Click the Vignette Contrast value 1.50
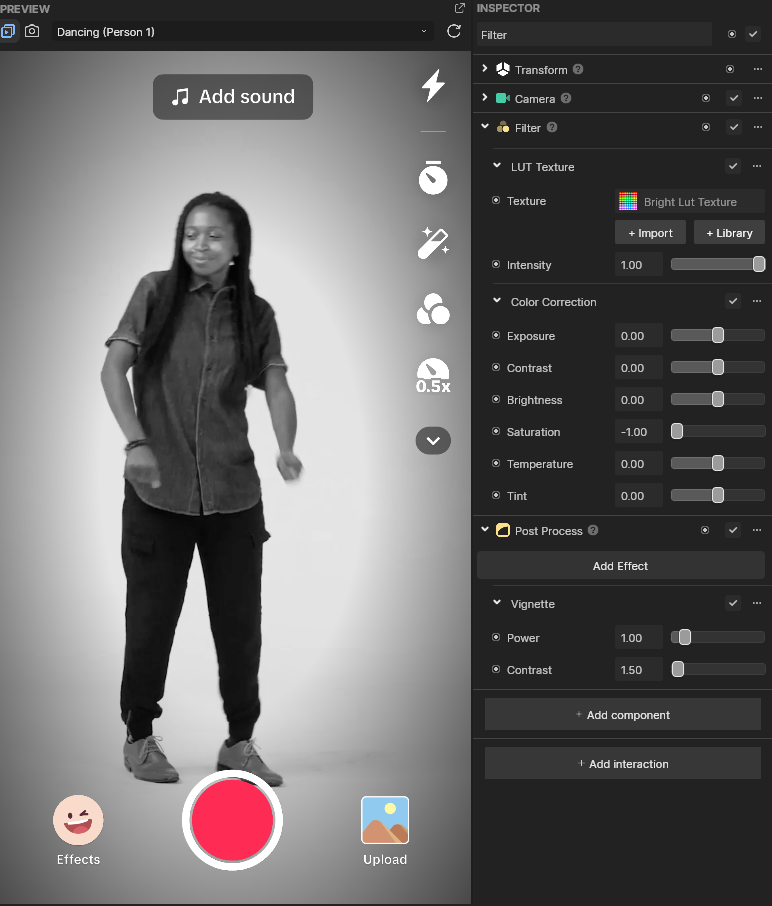The image size is (772, 906). [x=639, y=670]
